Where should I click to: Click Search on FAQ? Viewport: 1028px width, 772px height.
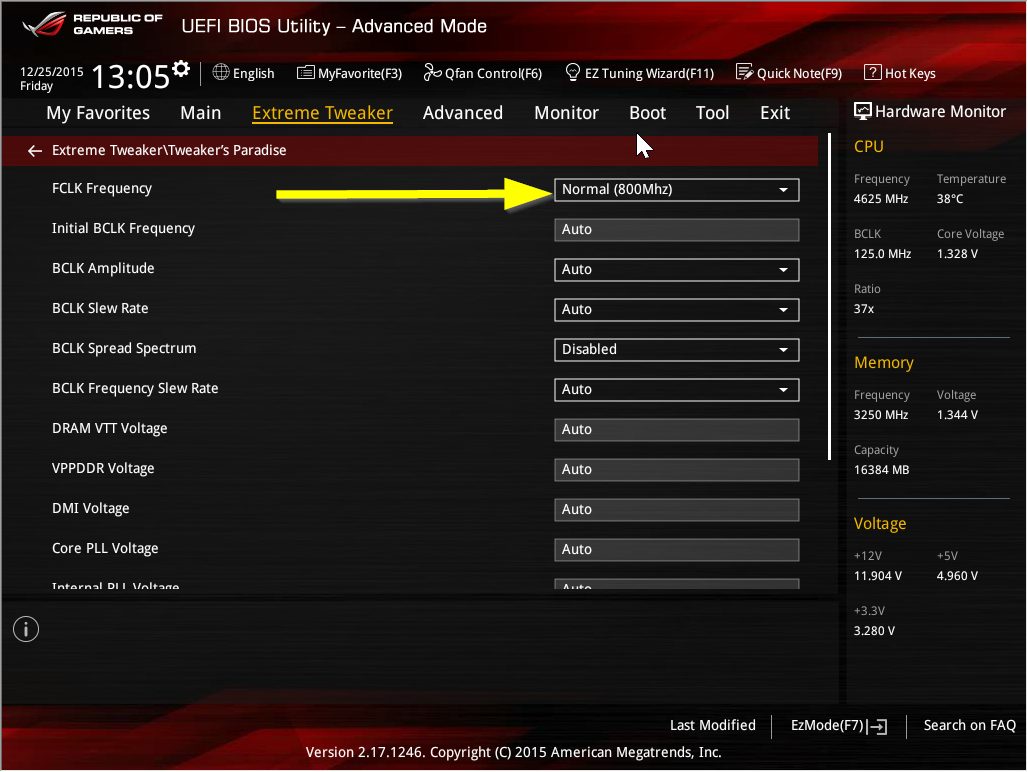coord(968,726)
